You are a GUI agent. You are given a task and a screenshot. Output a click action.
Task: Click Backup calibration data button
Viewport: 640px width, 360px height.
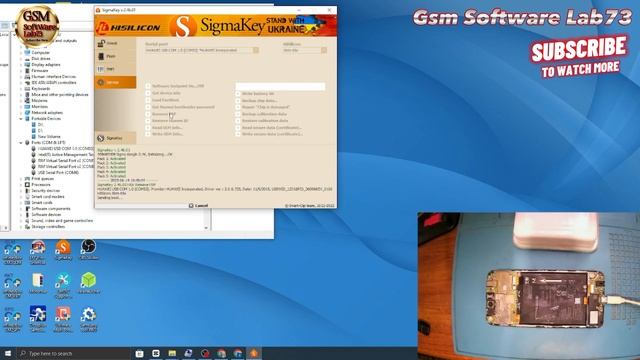click(261, 114)
